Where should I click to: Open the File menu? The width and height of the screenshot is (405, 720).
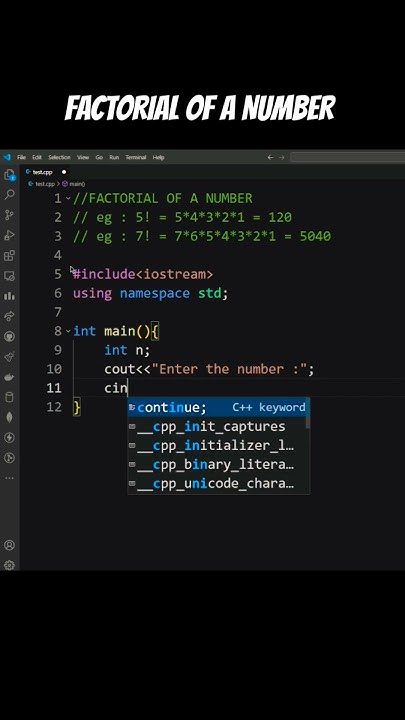pos(22,157)
